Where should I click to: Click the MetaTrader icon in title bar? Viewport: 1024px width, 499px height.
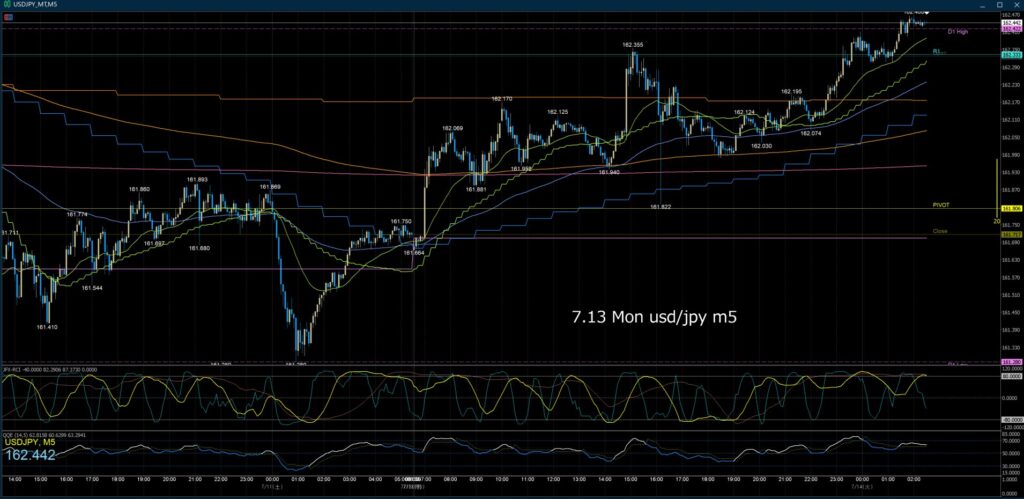click(6, 4)
